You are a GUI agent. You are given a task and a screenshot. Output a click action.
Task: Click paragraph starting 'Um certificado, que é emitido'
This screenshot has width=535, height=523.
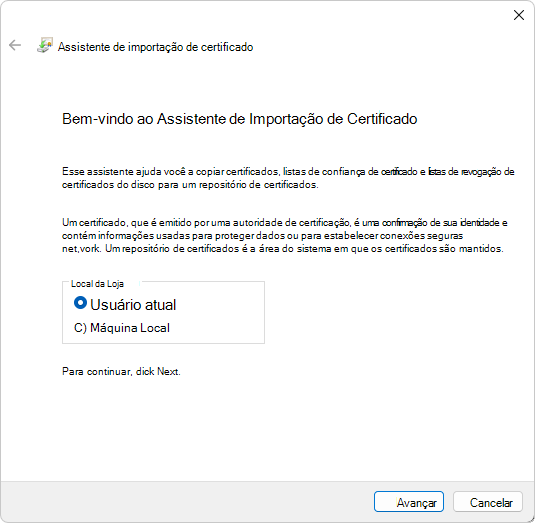(x=285, y=236)
